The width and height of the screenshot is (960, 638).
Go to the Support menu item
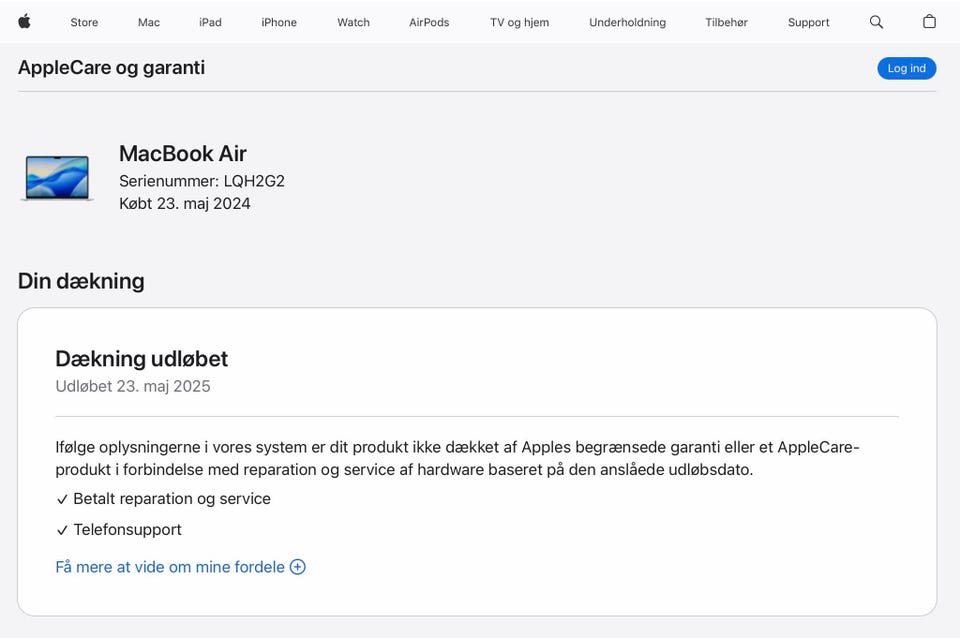(808, 22)
